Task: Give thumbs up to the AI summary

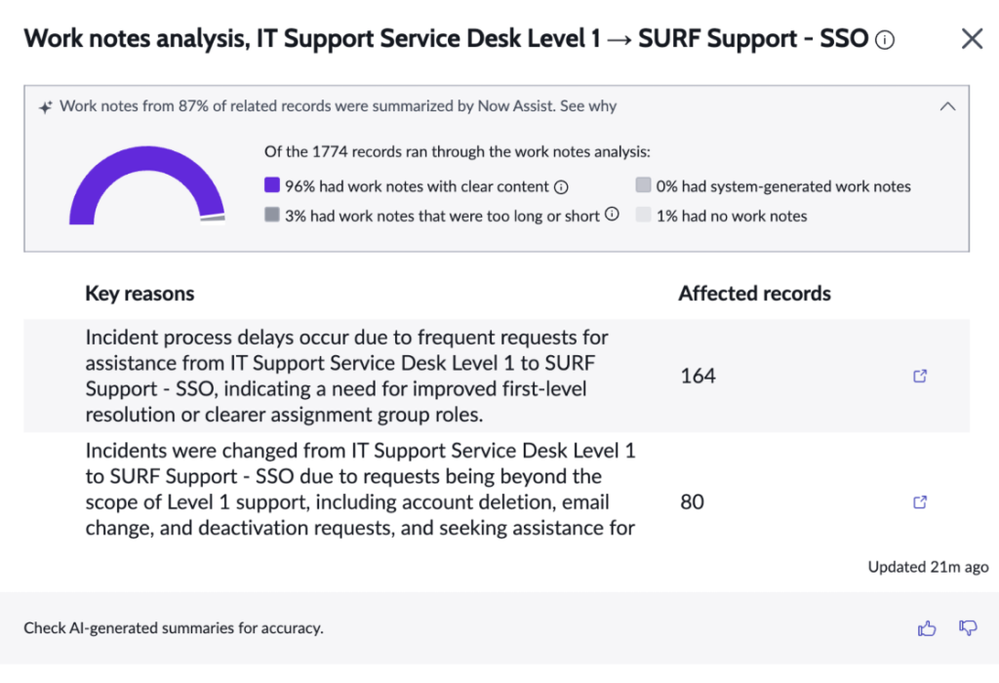Action: [x=927, y=628]
